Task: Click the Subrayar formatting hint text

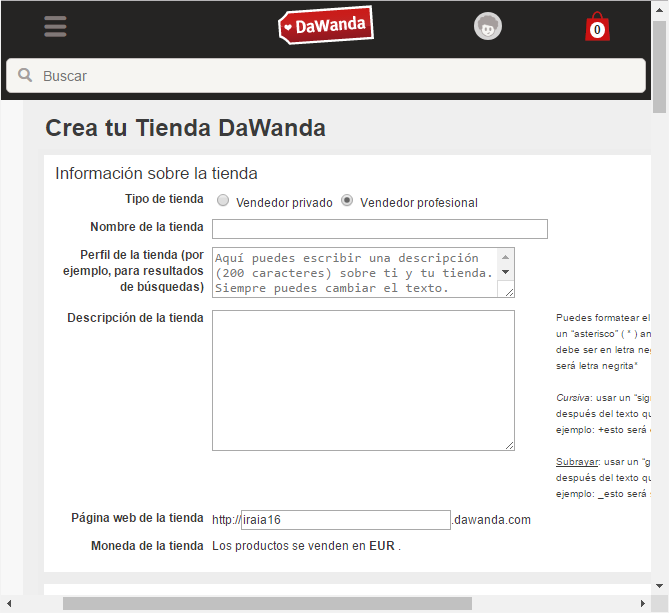Action: (577, 462)
